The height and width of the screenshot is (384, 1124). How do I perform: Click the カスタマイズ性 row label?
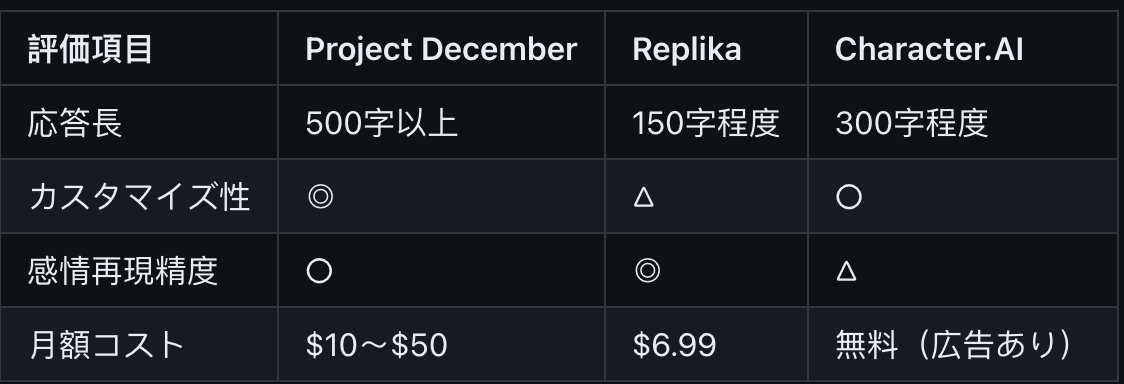coord(139,197)
